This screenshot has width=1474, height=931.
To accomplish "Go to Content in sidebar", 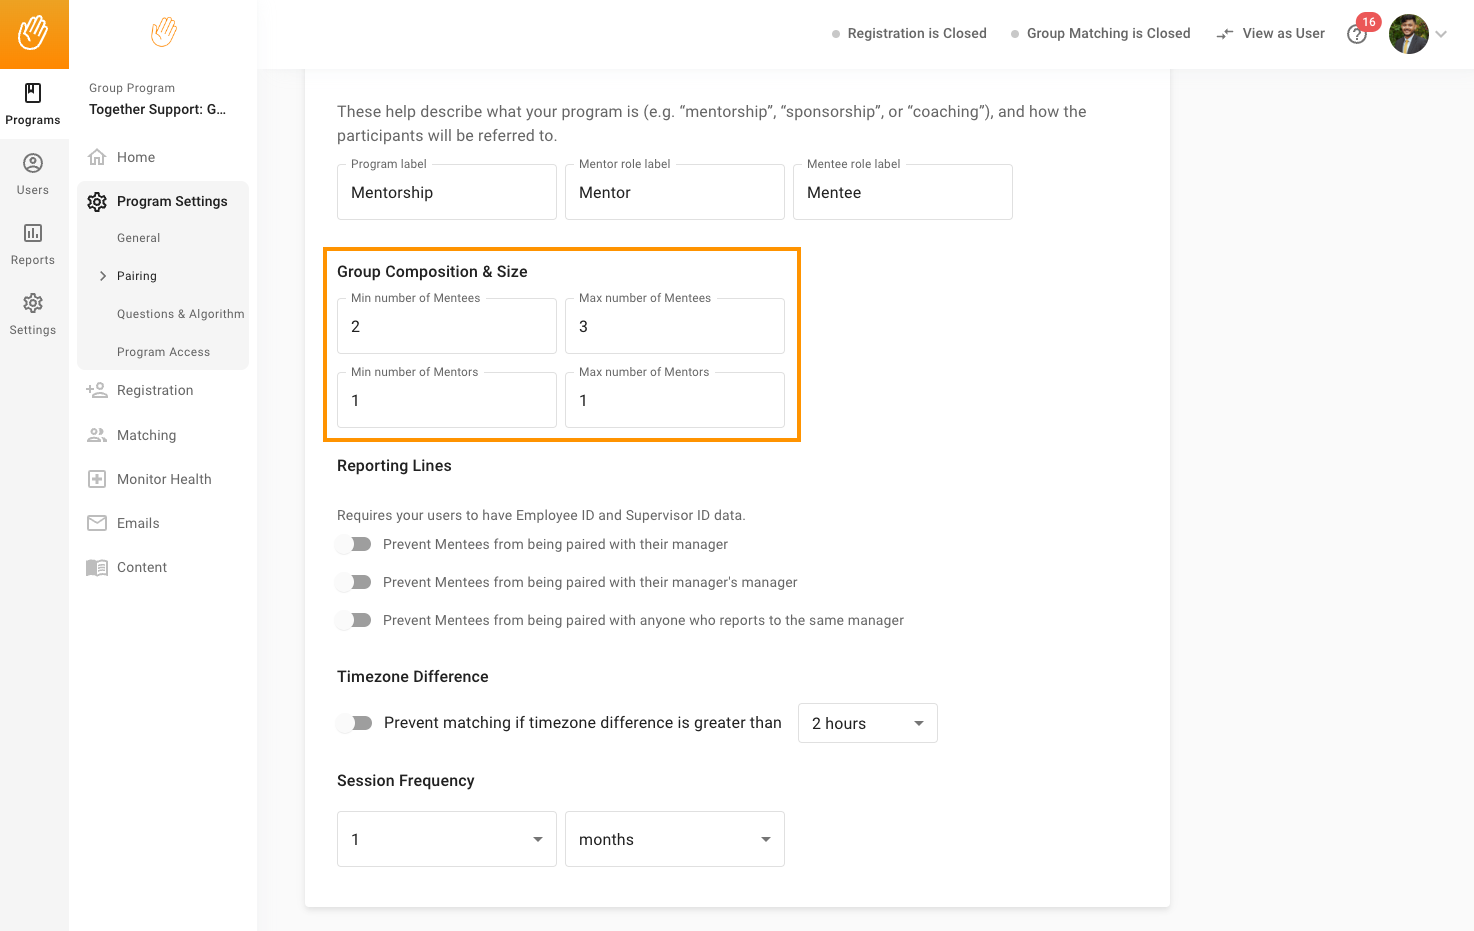I will (142, 567).
